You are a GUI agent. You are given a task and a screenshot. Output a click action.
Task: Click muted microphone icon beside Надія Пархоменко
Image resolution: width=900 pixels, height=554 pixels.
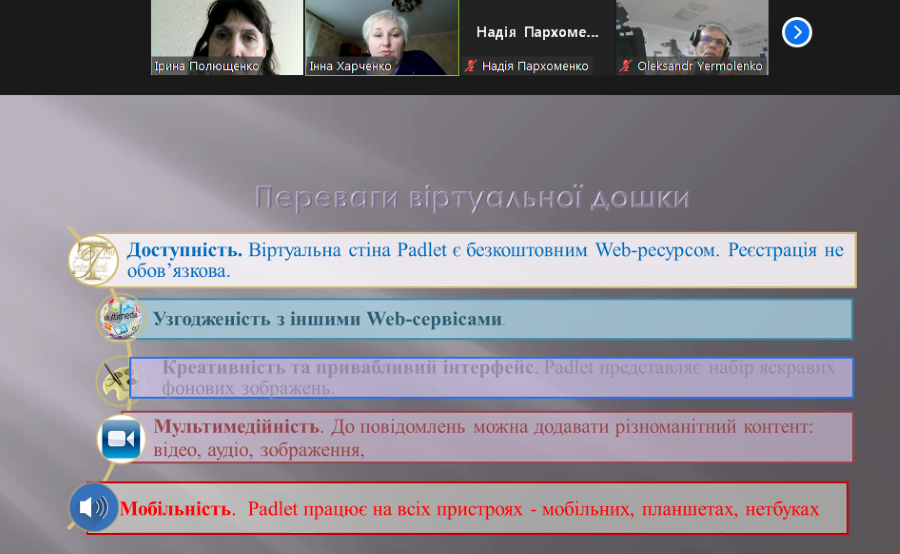(471, 66)
